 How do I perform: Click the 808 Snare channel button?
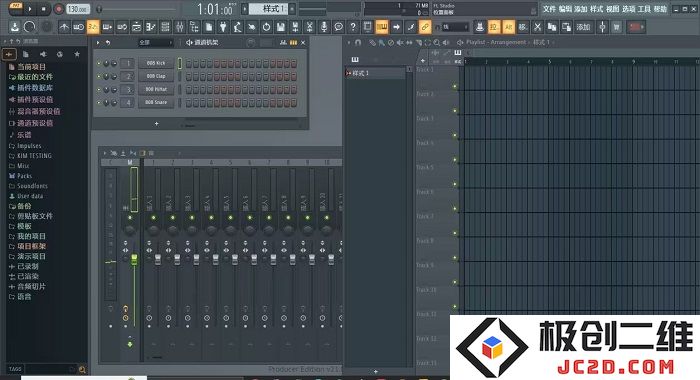pyautogui.click(x=156, y=103)
